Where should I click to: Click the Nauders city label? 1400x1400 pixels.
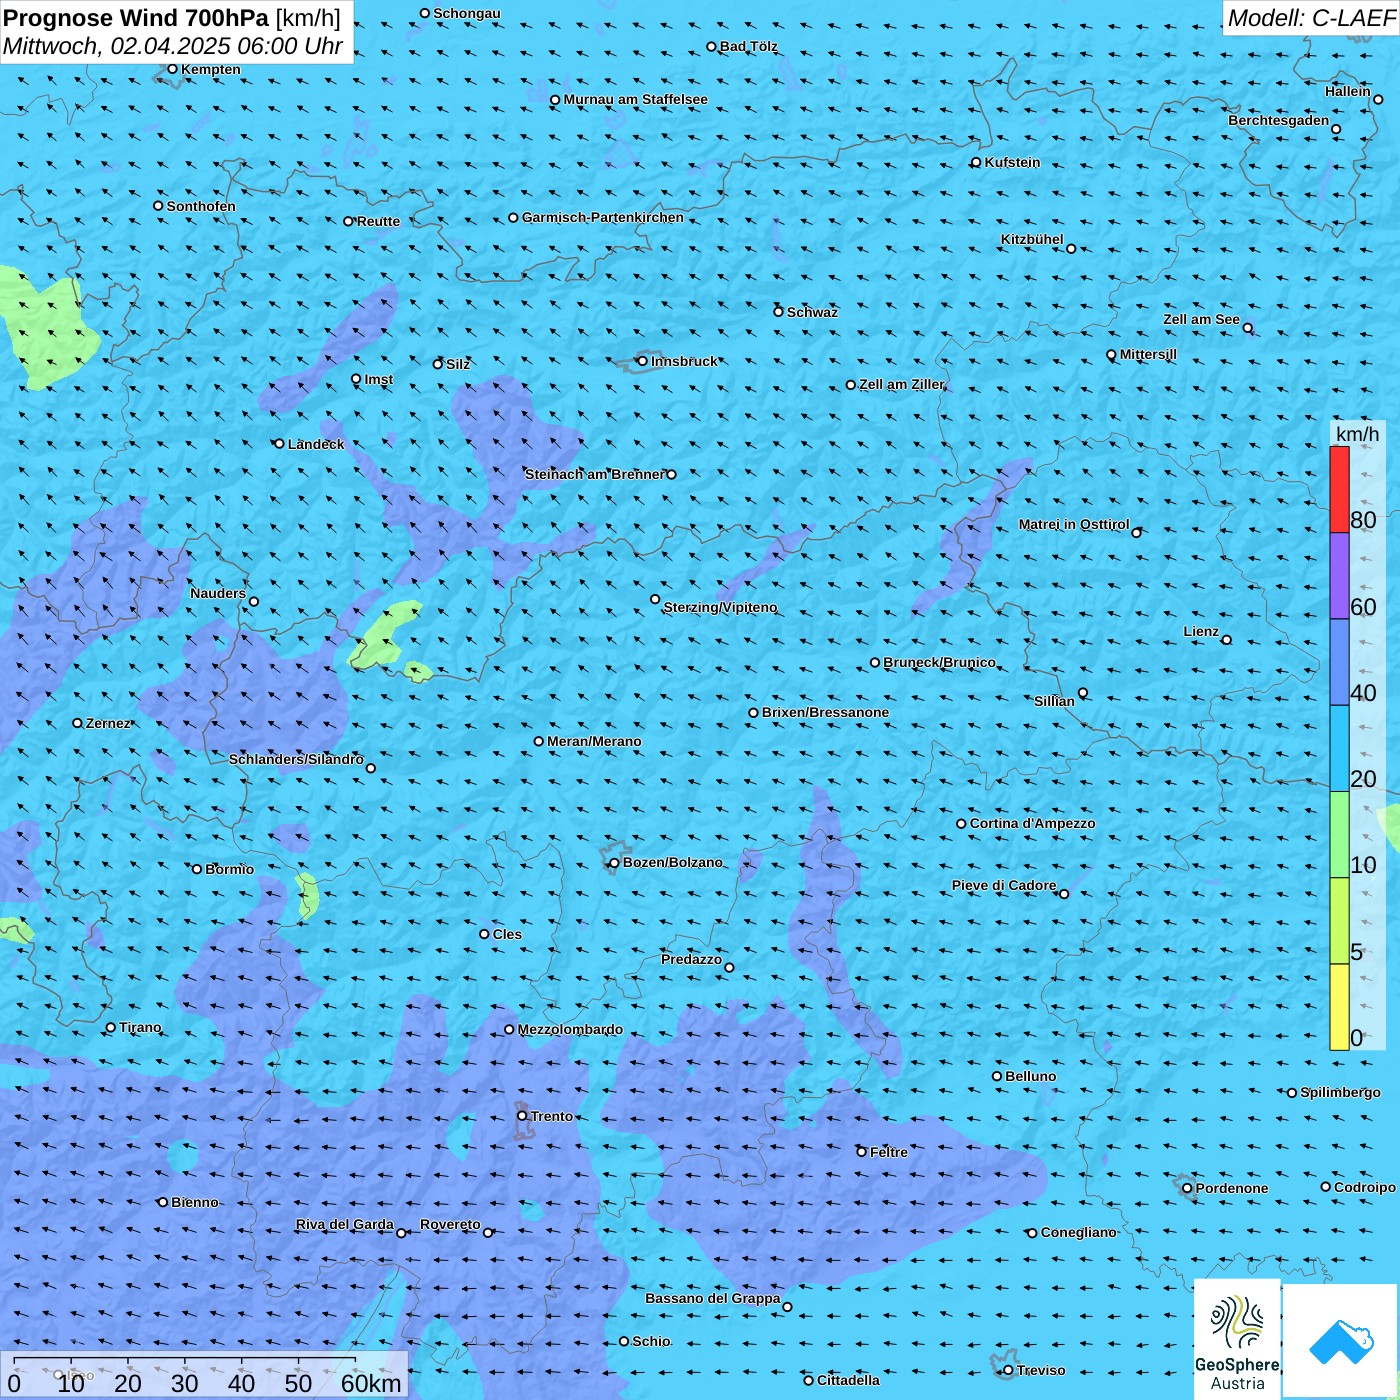(x=218, y=593)
